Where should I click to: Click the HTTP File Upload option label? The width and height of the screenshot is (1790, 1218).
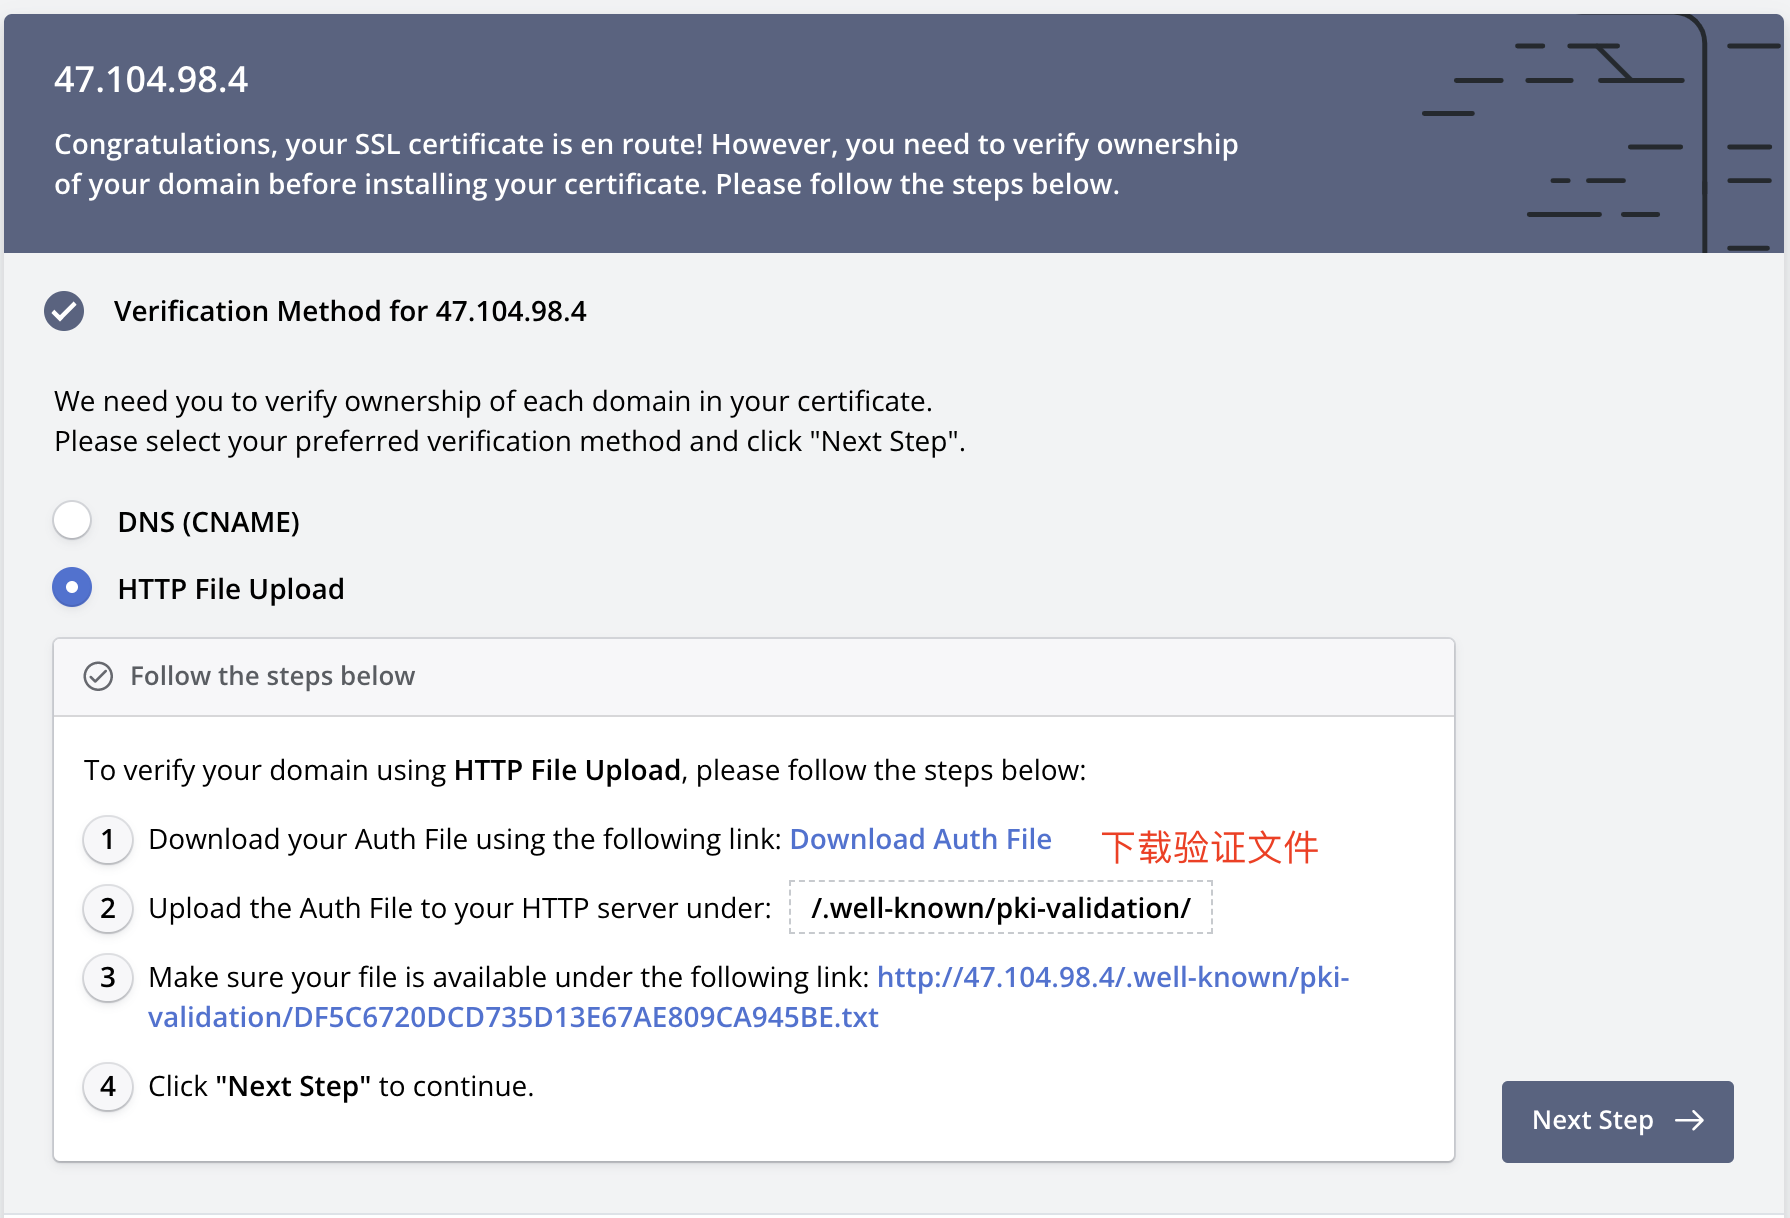coord(231,589)
